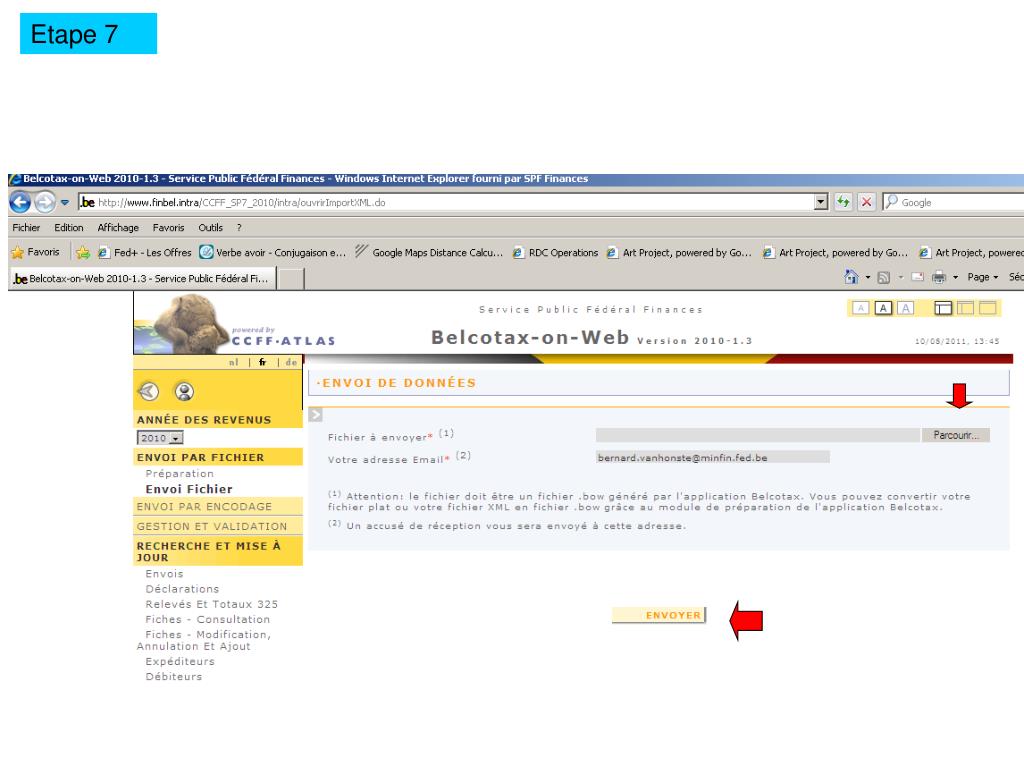Click the Read mail envelope icon
Screen dimensions: 1024x768
(918, 277)
